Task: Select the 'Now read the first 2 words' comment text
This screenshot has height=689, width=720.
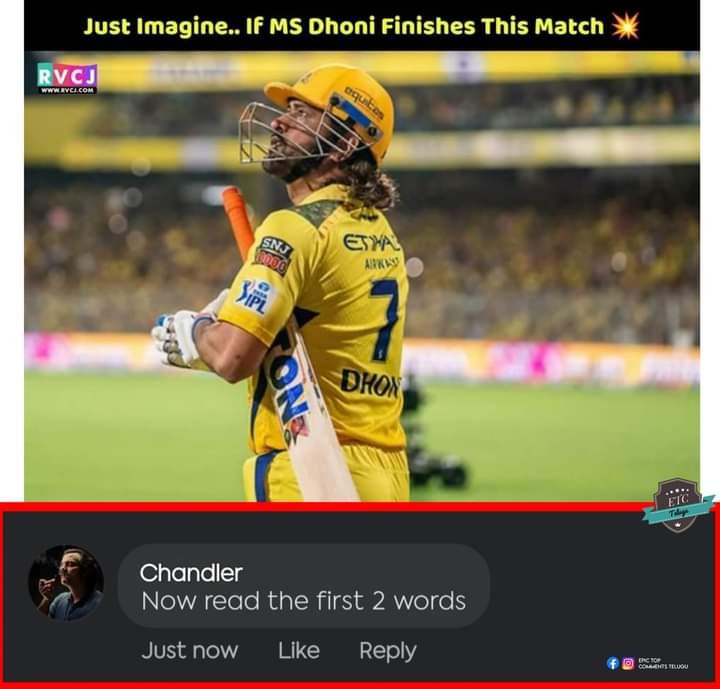Action: pos(304,601)
